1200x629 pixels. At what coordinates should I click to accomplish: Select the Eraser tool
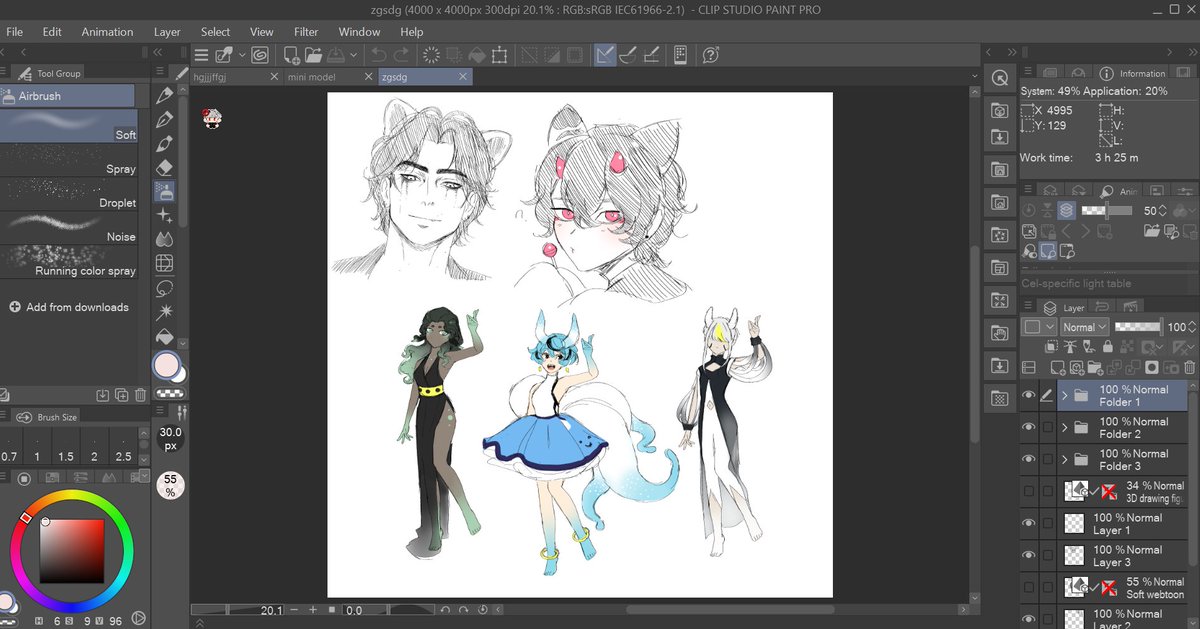166,167
